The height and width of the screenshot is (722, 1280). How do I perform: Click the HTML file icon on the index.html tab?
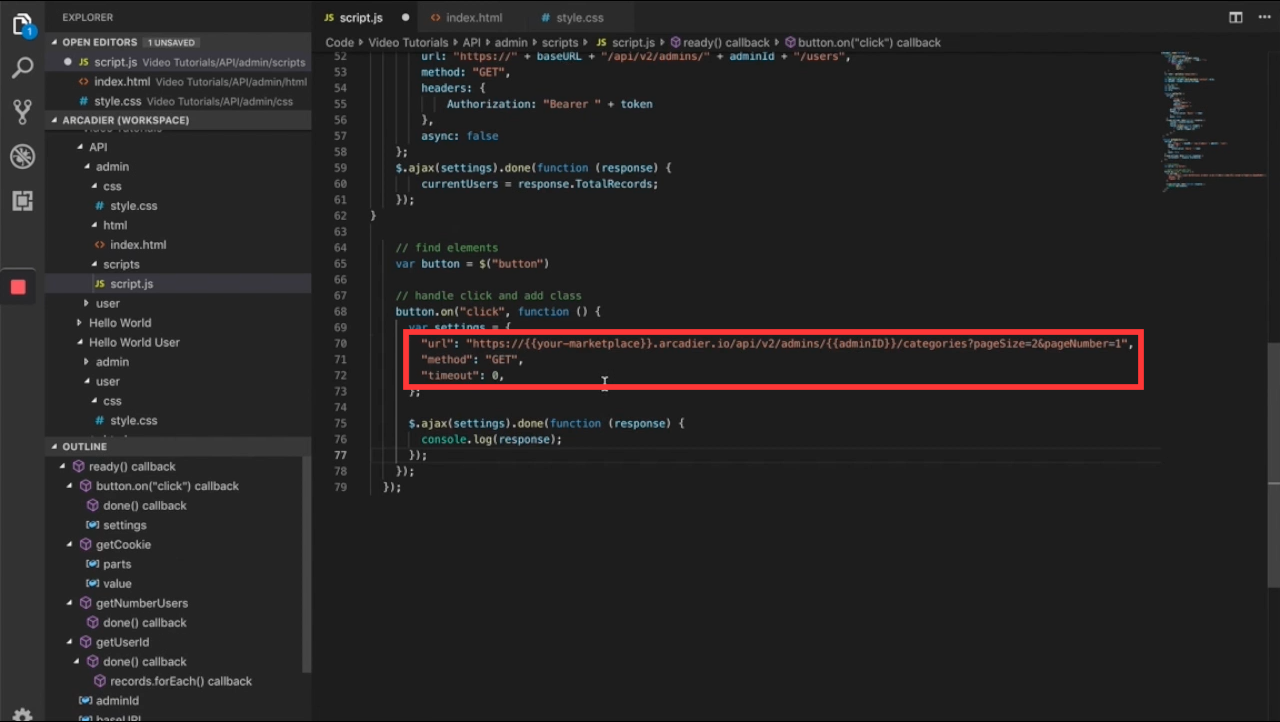(x=435, y=18)
